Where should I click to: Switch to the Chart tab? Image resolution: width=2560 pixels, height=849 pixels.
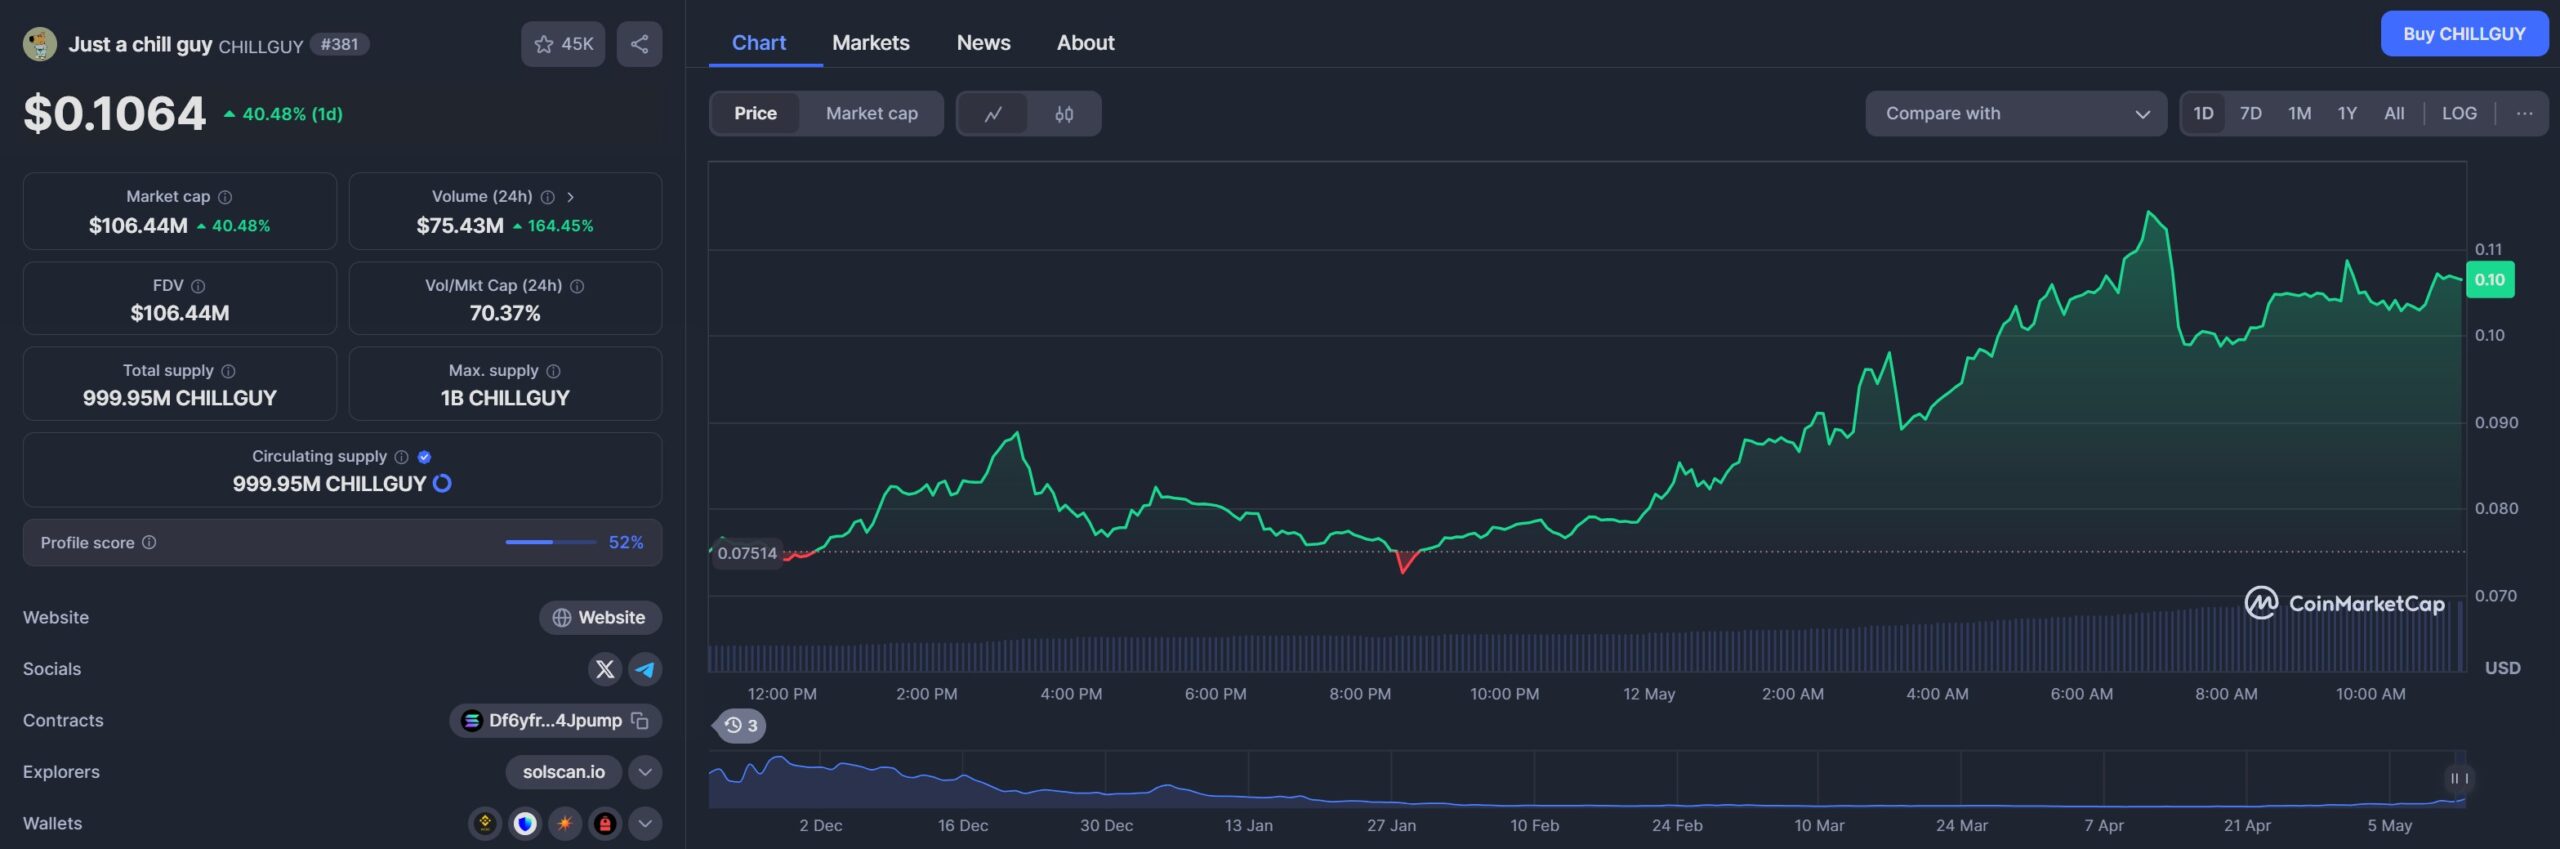(x=759, y=43)
